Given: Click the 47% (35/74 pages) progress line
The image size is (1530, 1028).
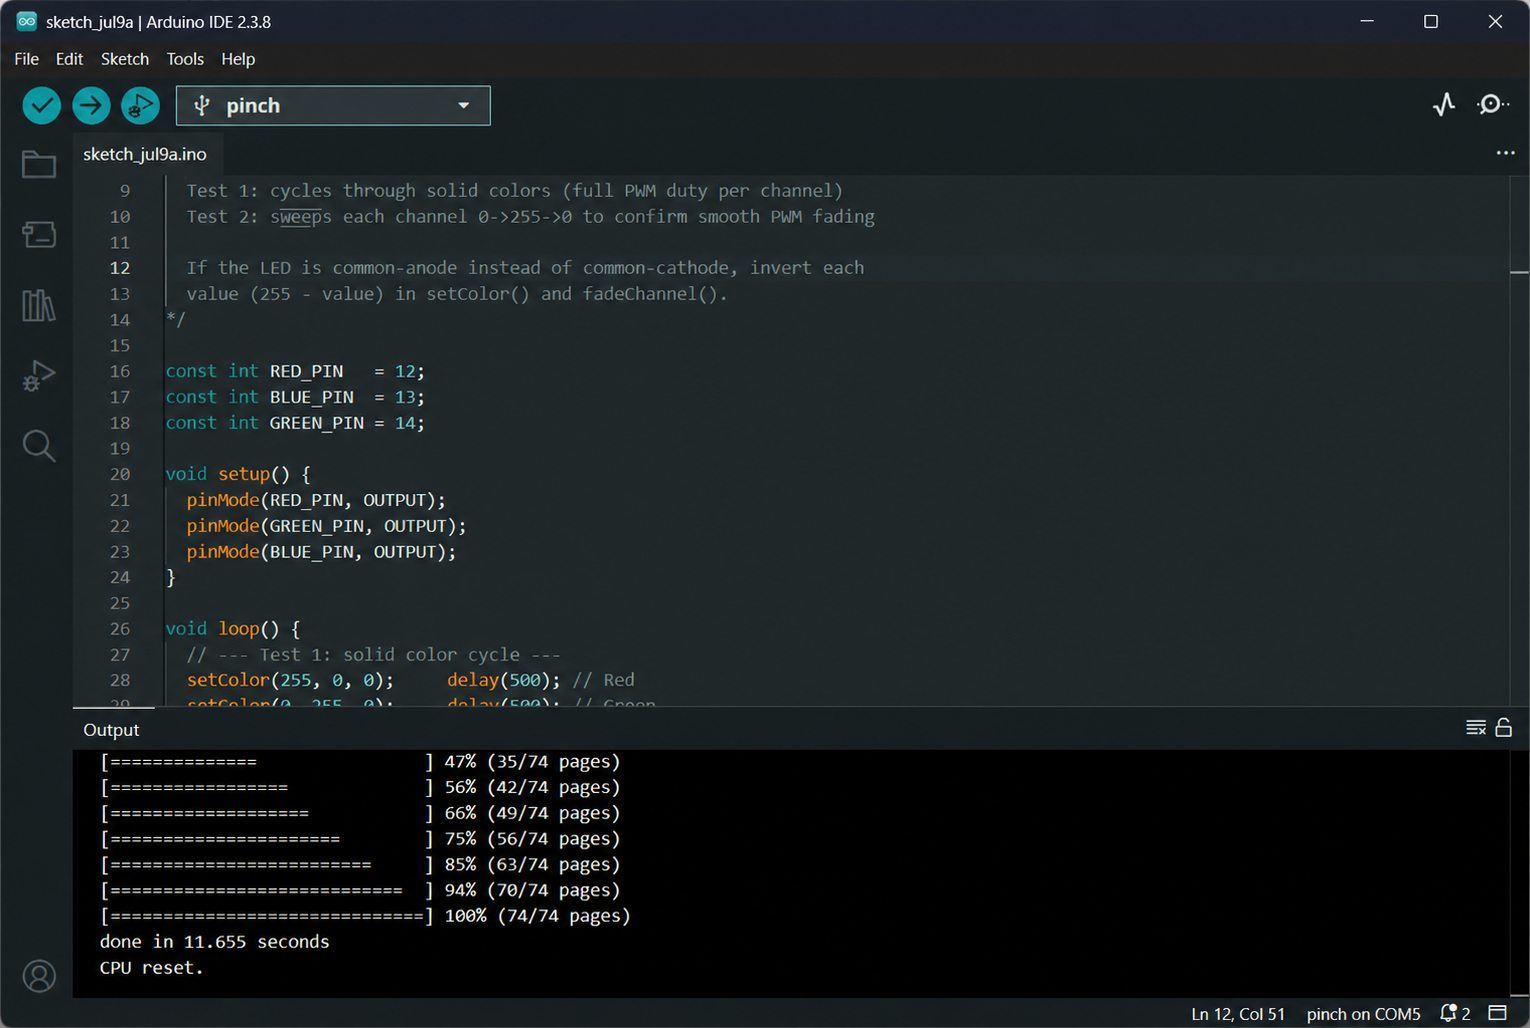Looking at the screenshot, I should [360, 762].
